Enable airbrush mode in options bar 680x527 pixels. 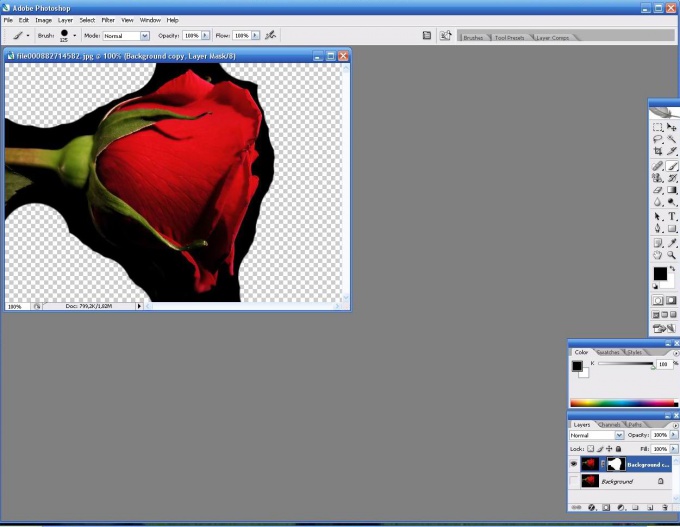(270, 35)
